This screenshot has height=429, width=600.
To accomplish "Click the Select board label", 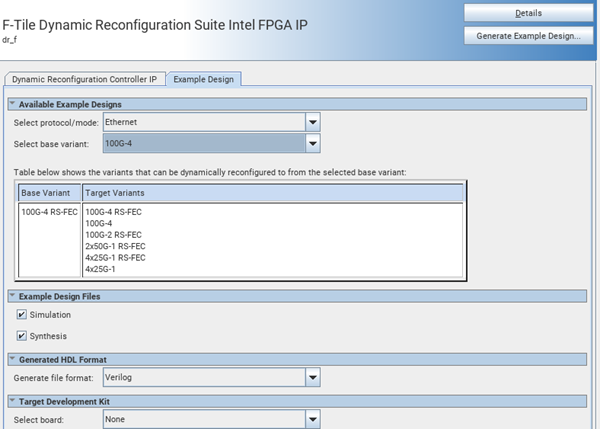I will pos(39,420).
